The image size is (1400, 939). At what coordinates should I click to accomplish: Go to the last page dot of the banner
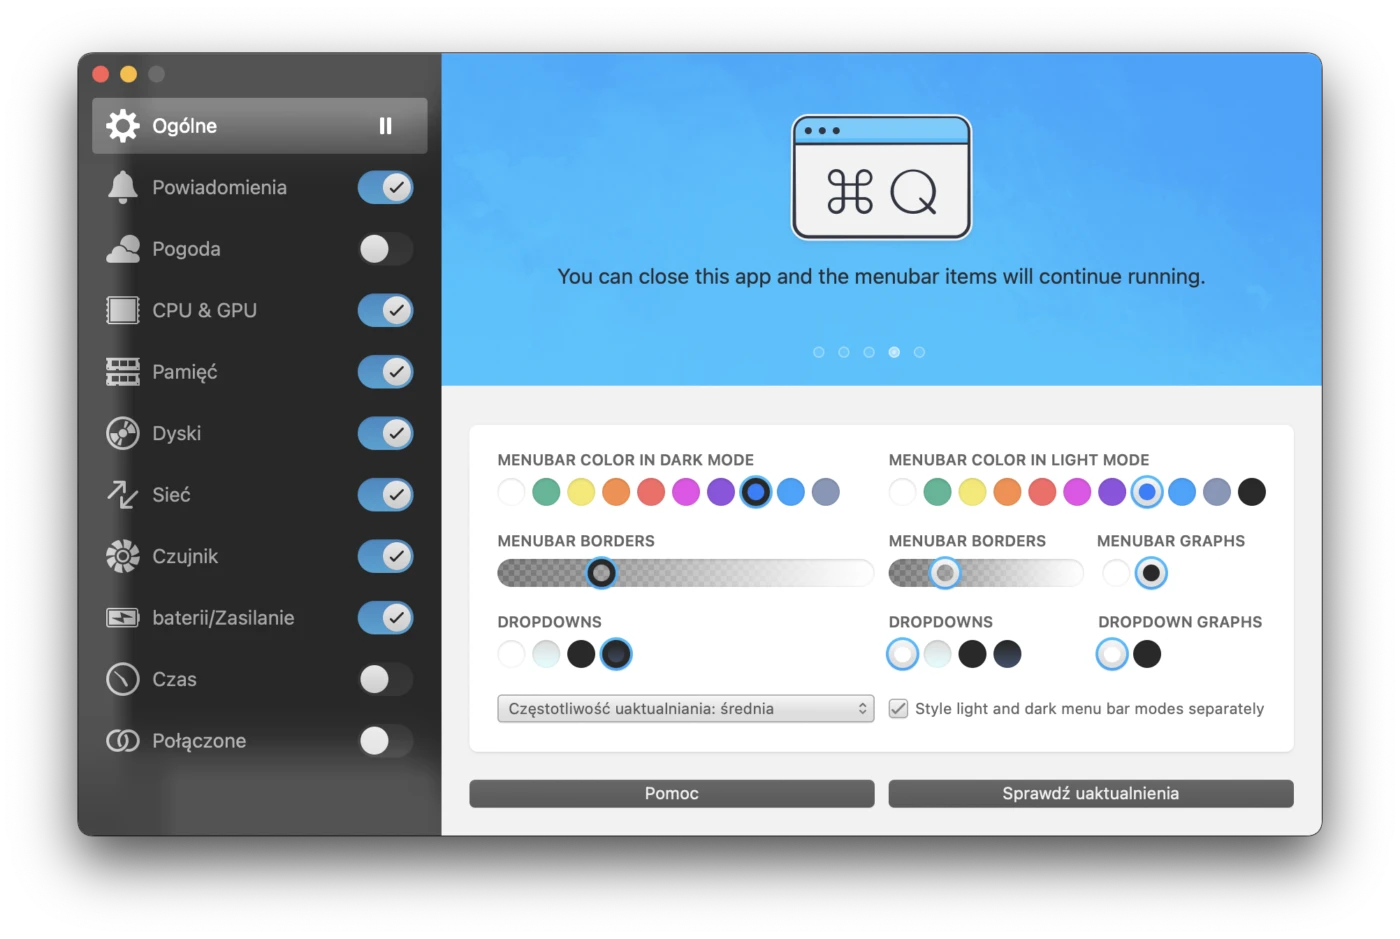pos(920,352)
